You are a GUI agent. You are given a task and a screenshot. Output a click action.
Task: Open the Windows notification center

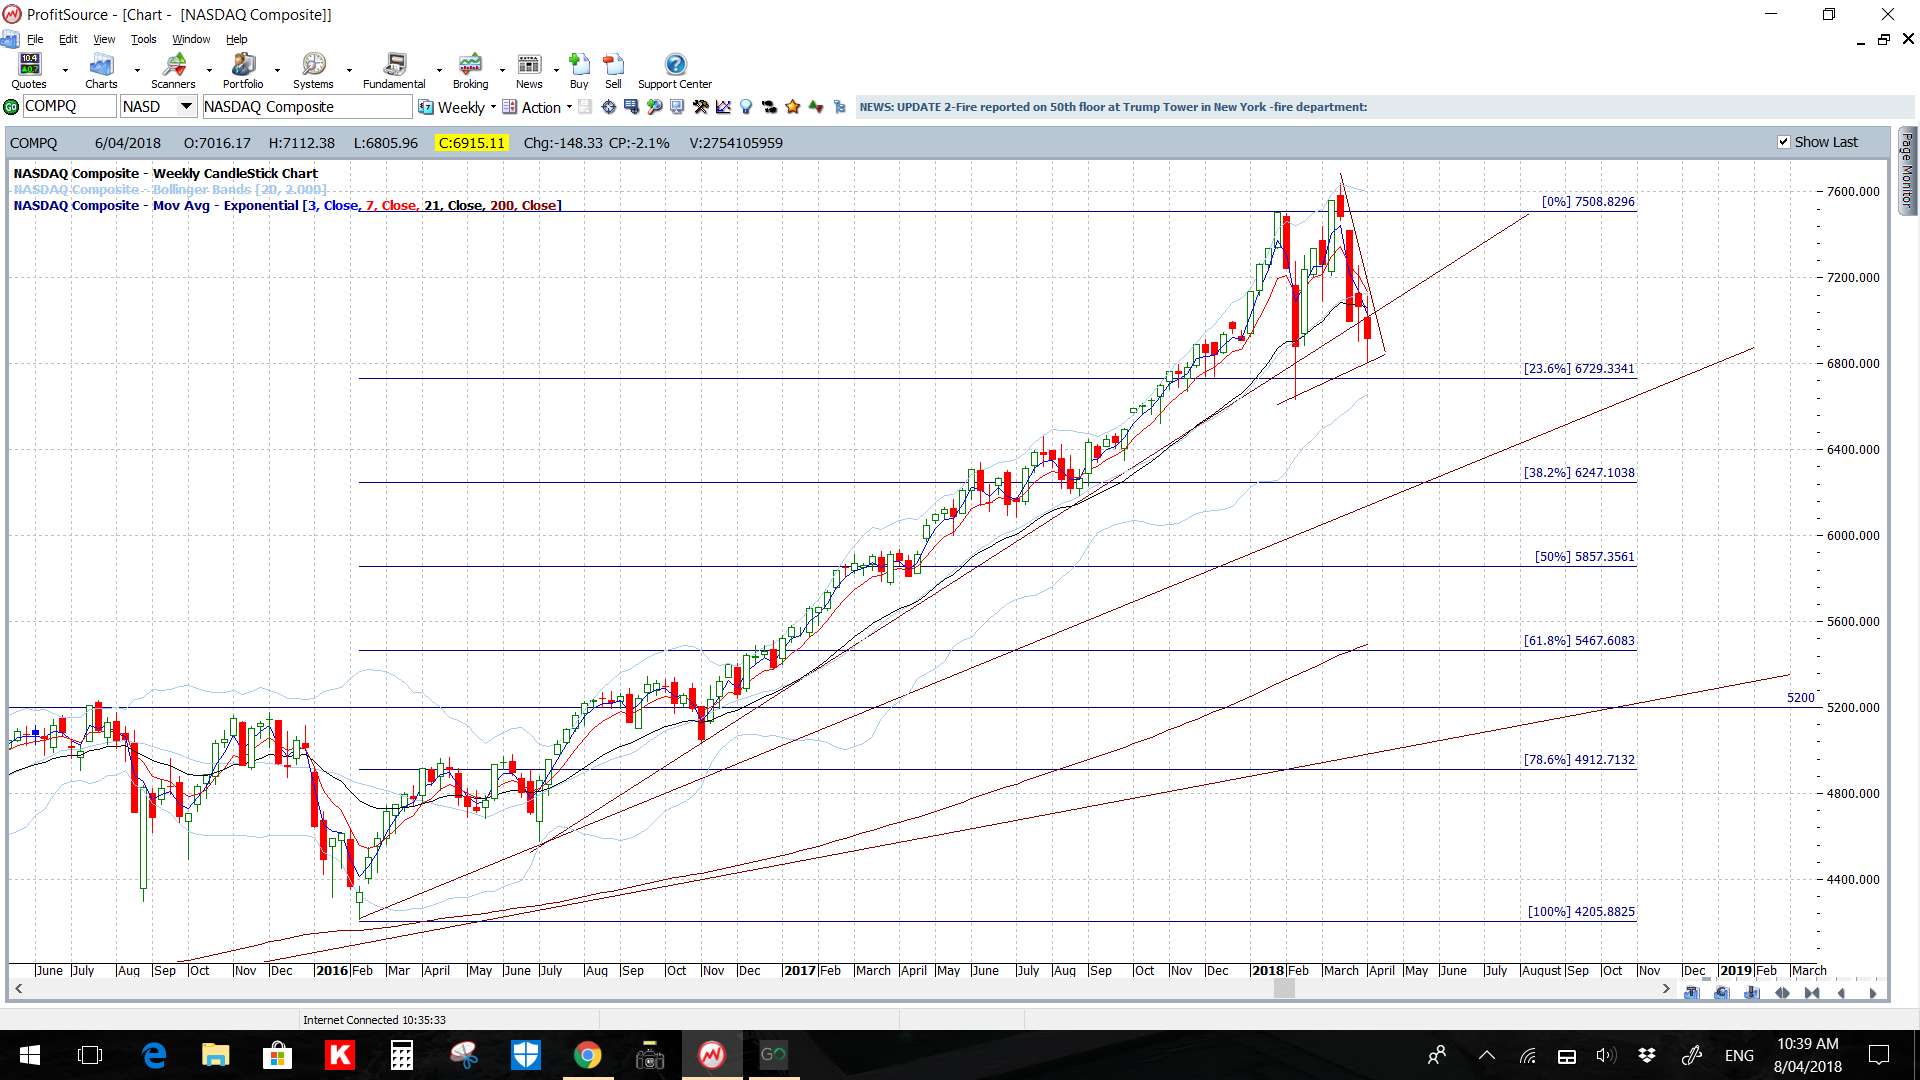(x=1879, y=1055)
